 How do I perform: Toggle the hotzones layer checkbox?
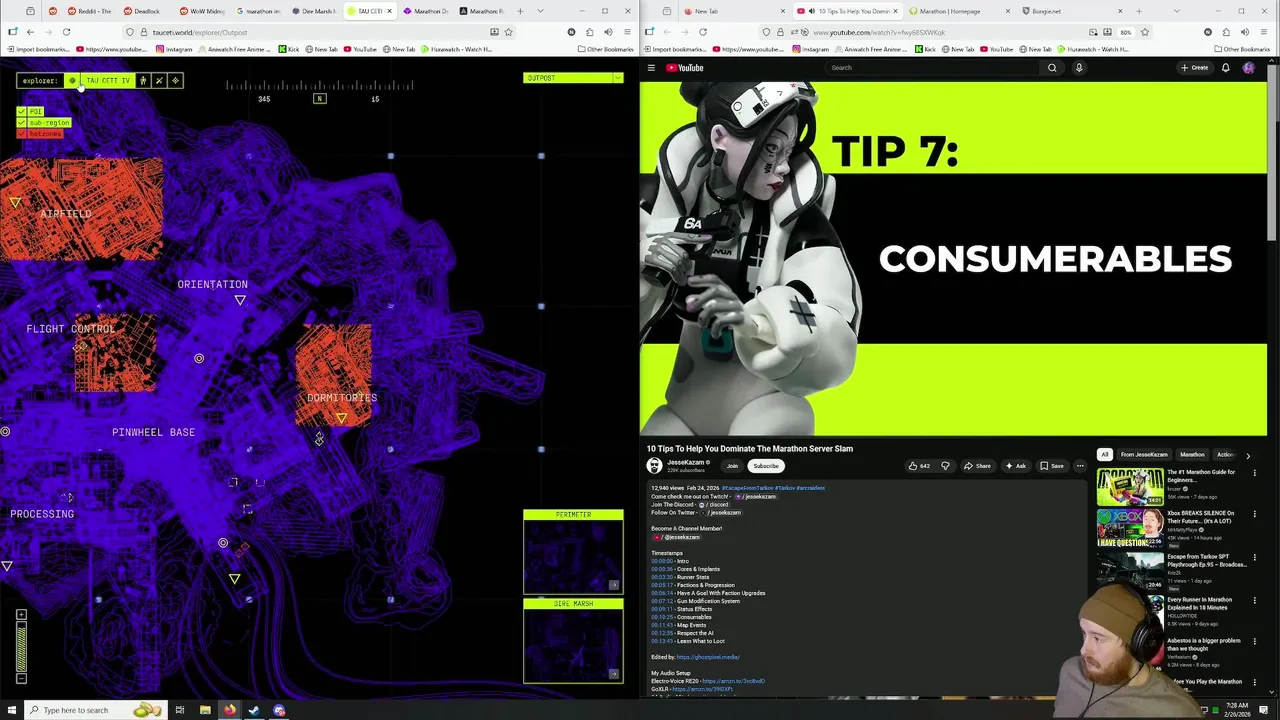tap(21, 133)
